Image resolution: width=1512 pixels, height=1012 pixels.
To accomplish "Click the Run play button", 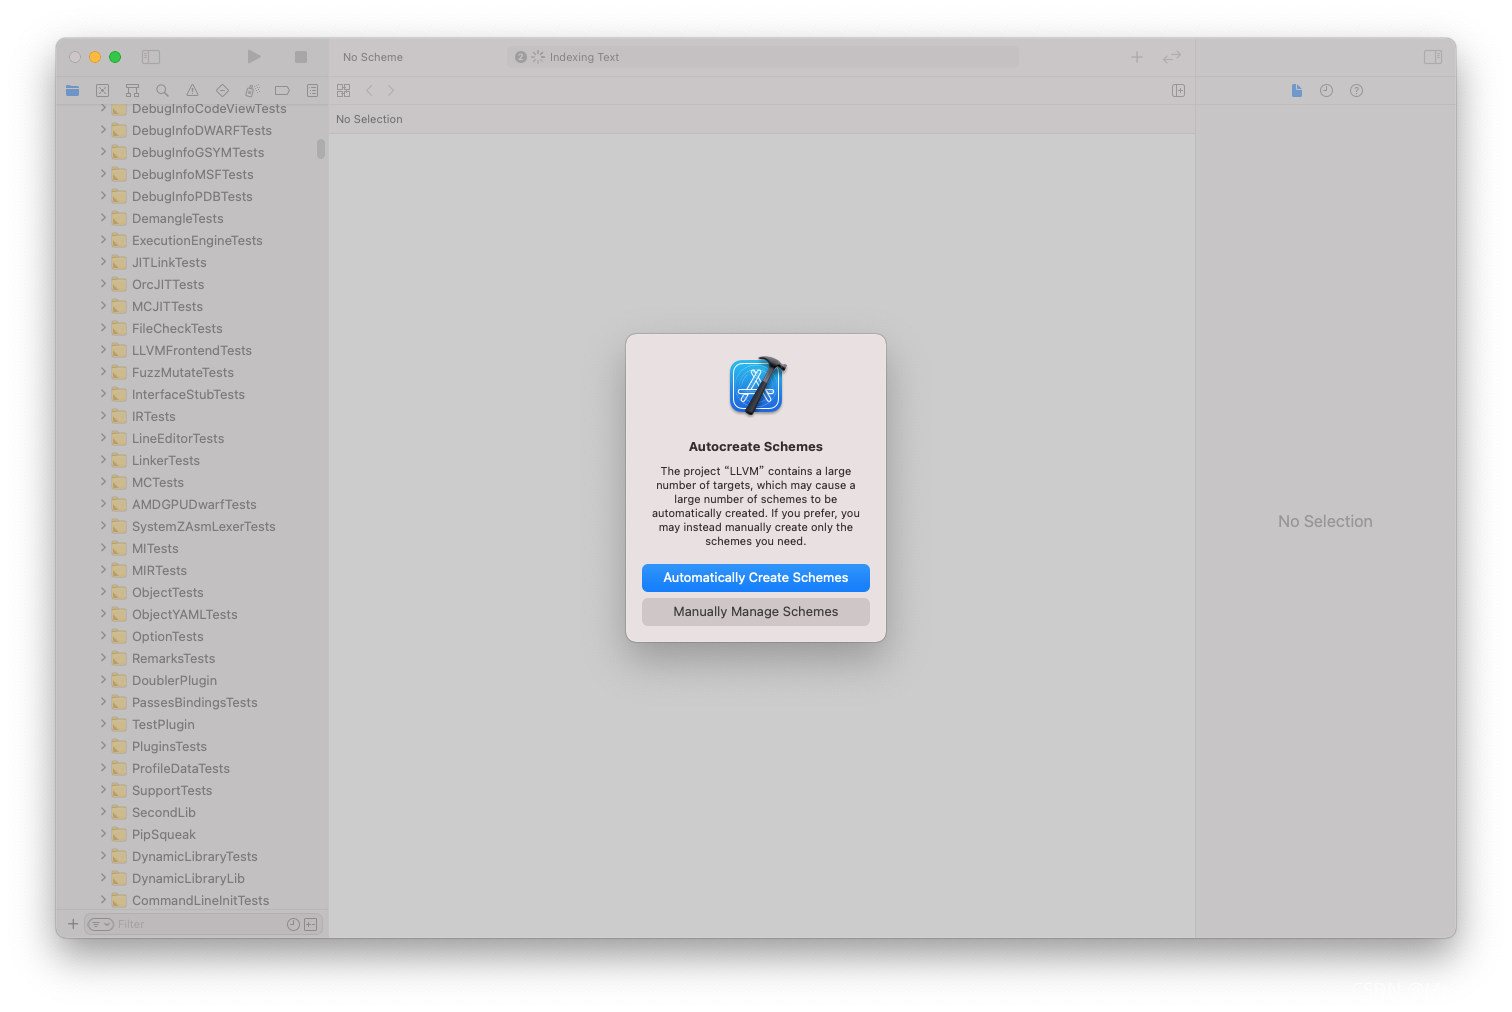I will (254, 57).
